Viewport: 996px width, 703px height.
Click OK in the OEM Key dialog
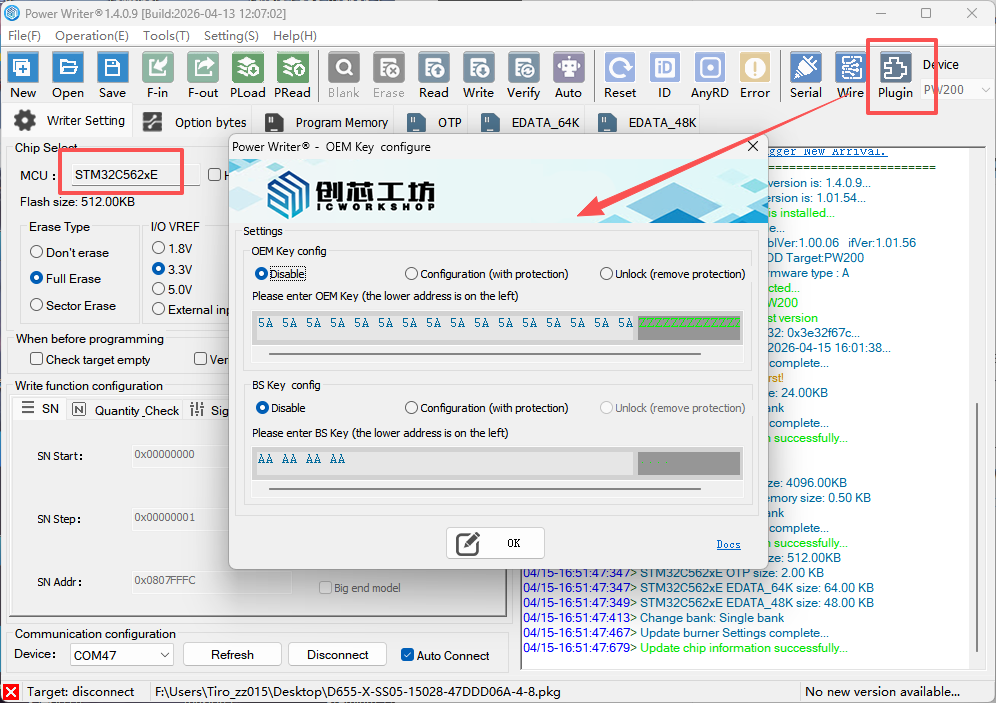[x=495, y=543]
